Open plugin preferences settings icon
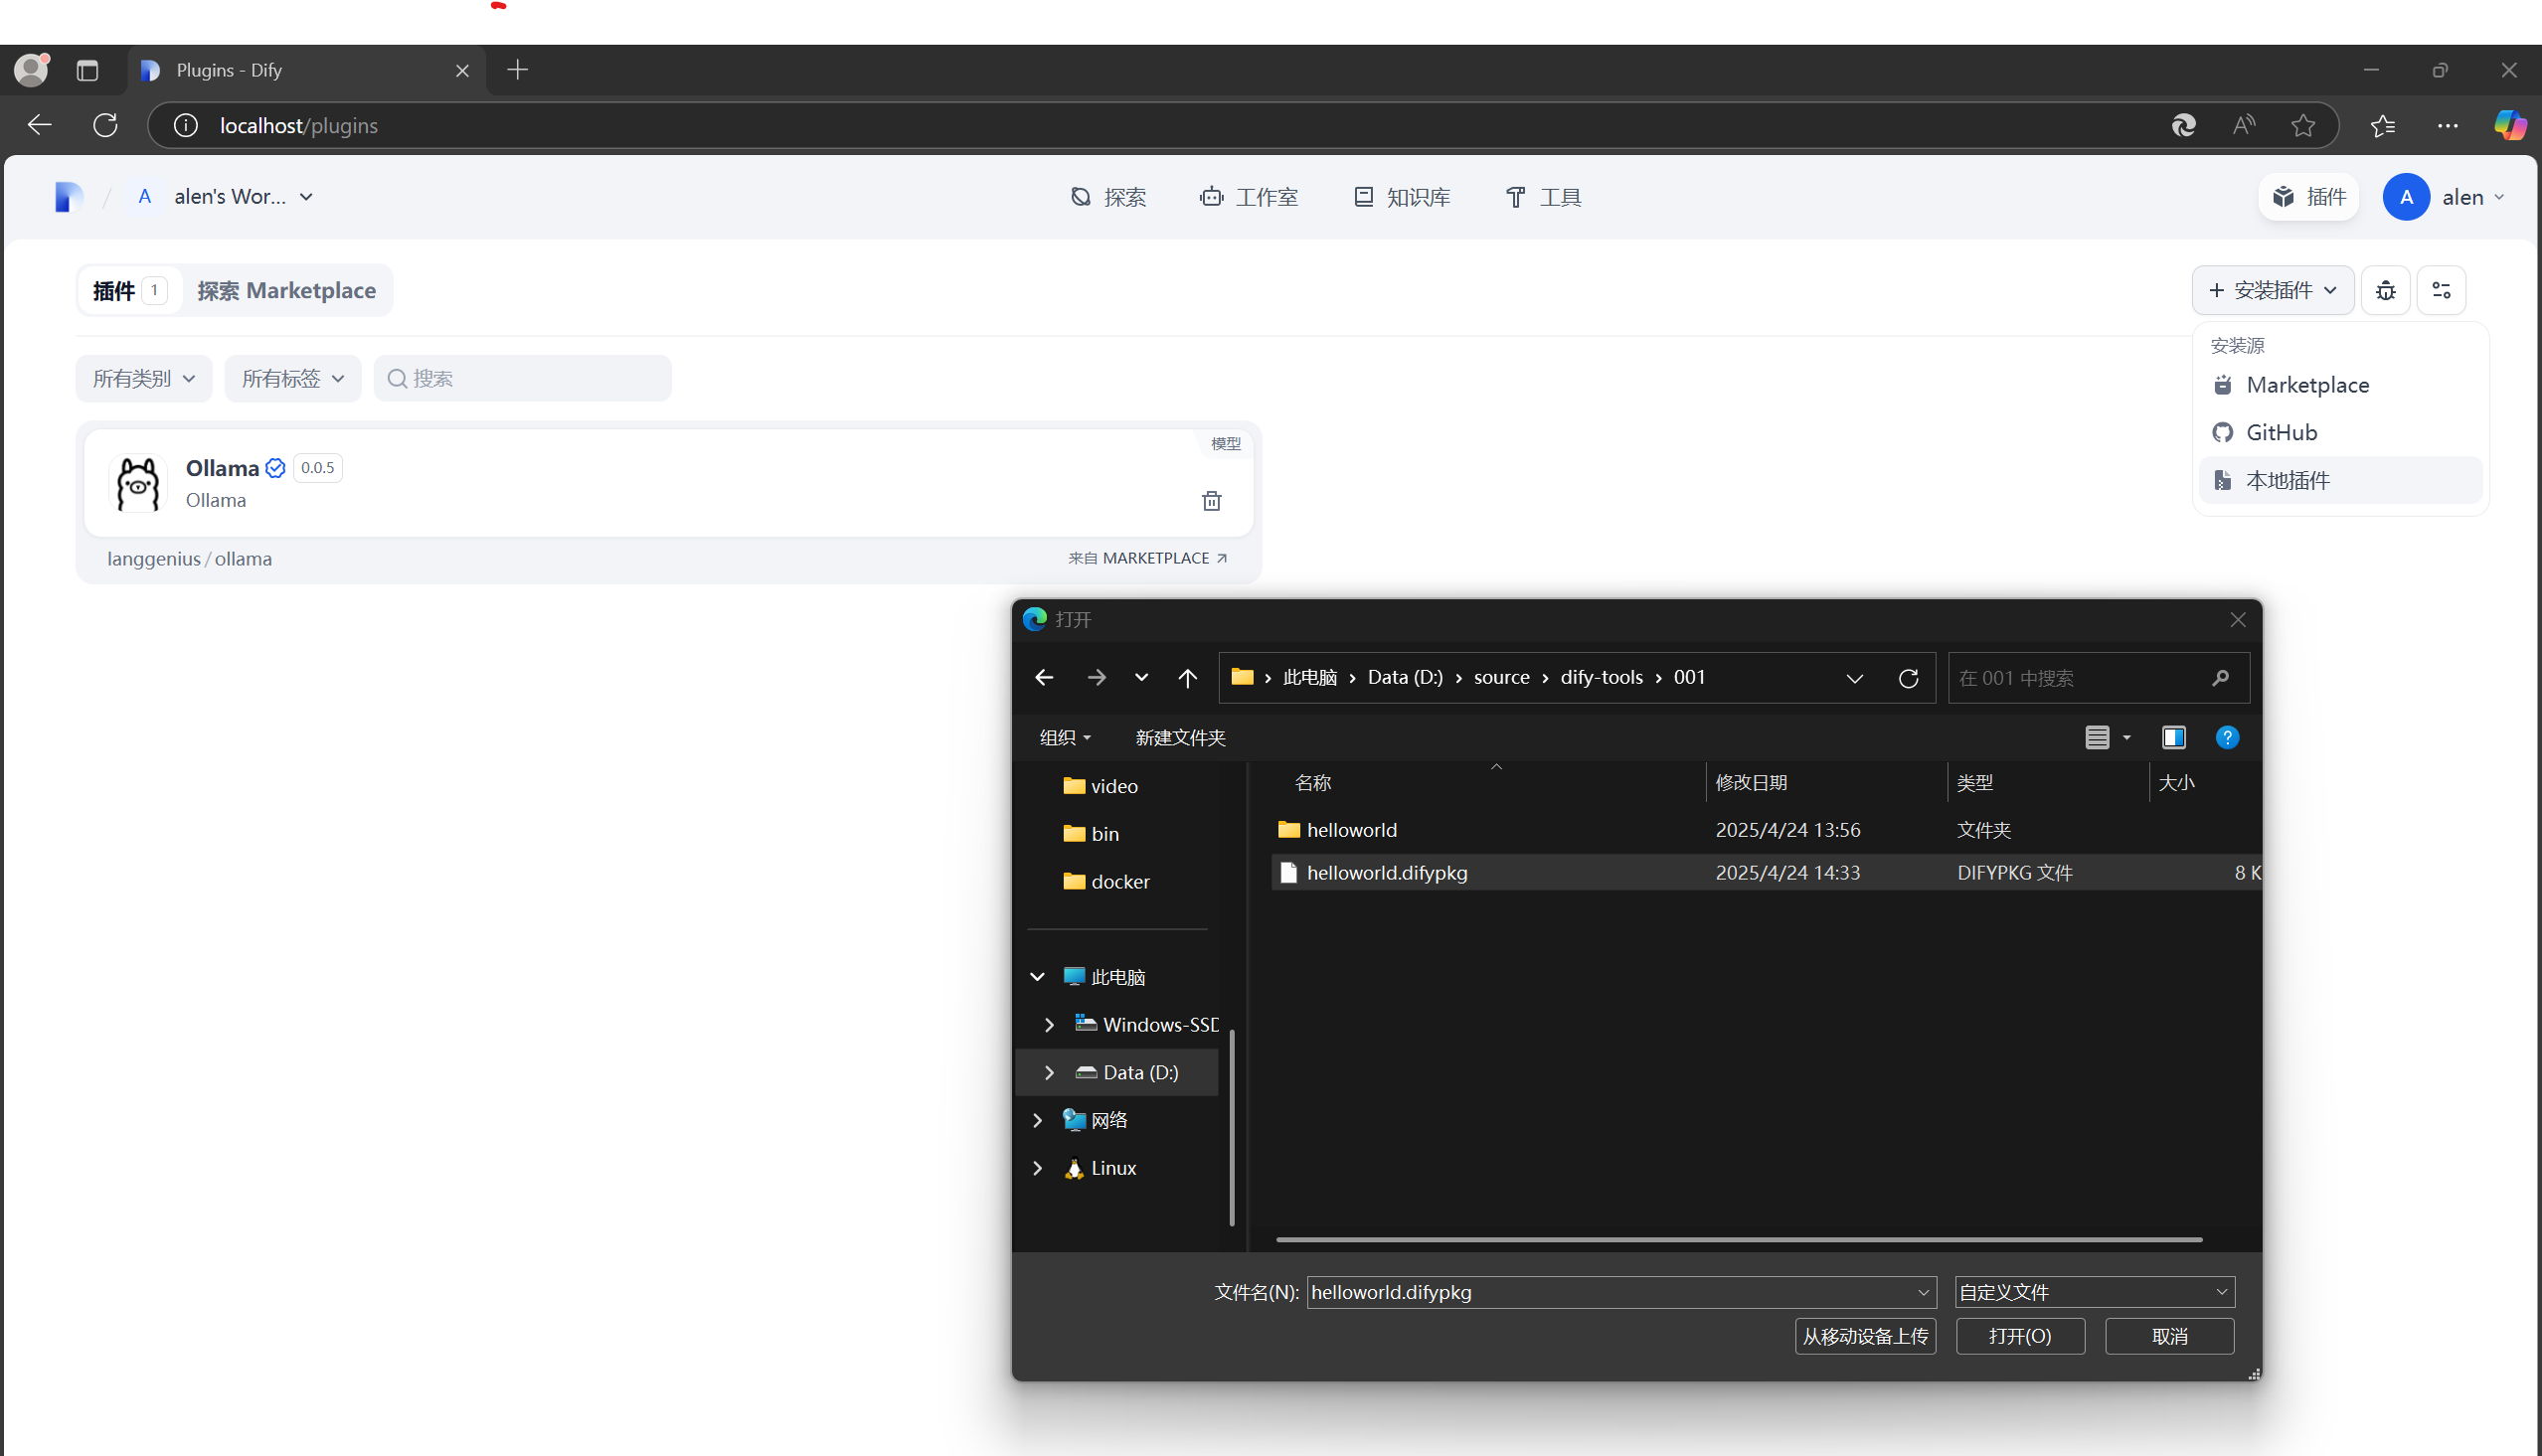2542x1456 pixels. coord(2441,291)
